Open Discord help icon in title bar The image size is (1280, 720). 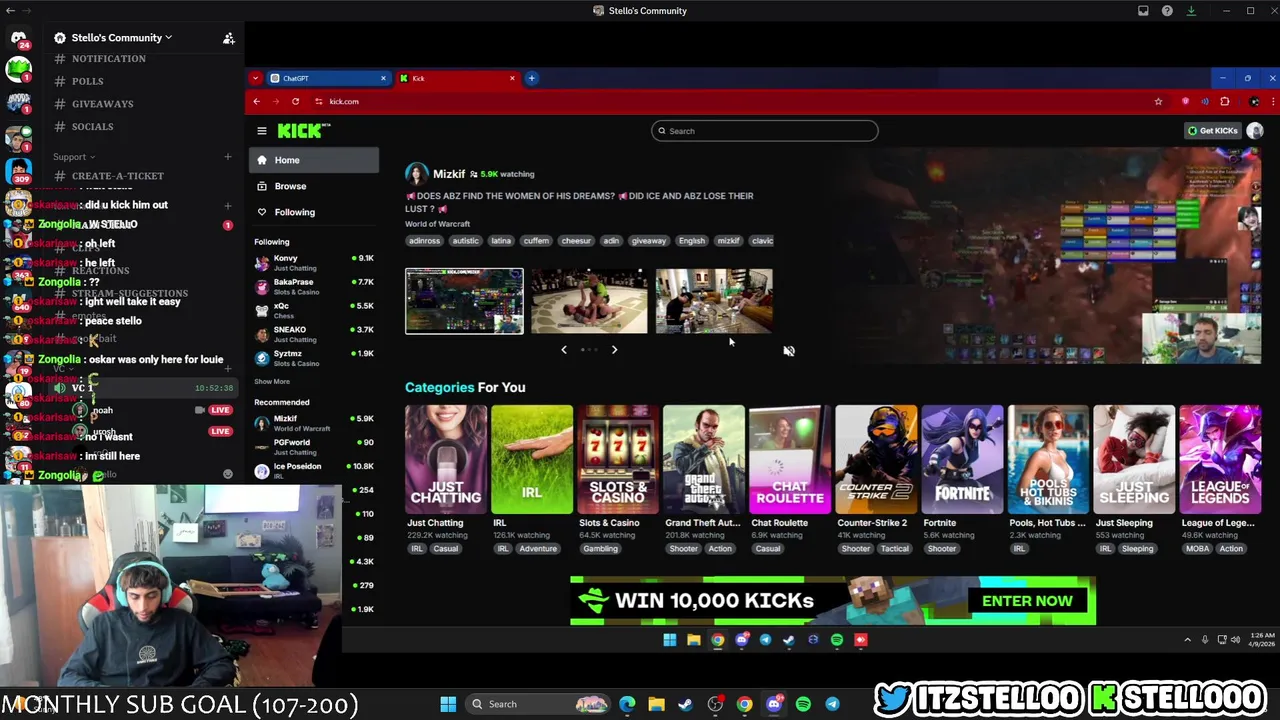(x=1167, y=11)
